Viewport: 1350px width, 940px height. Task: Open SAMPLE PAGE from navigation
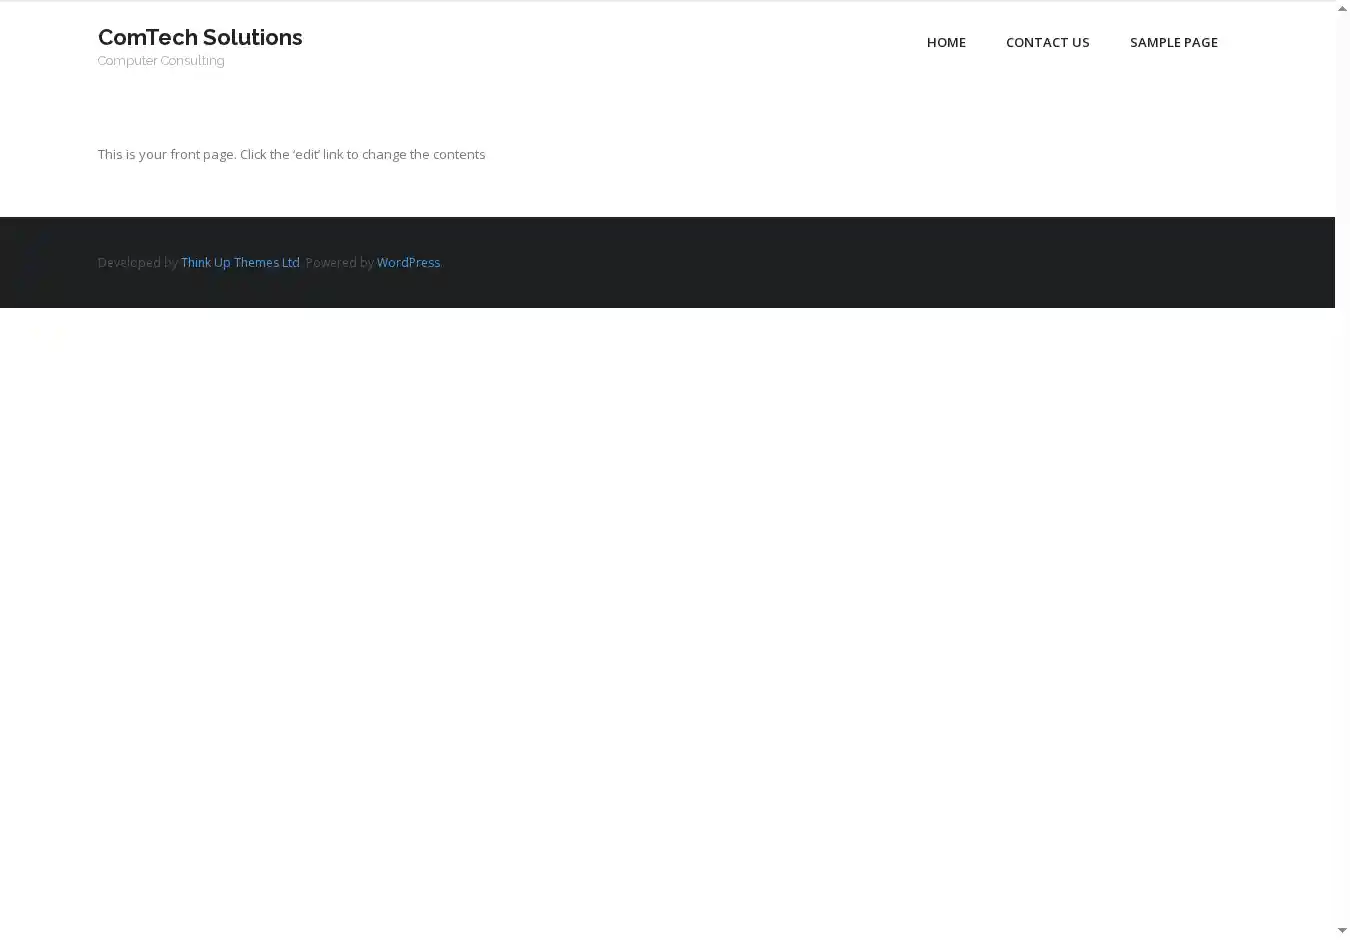[1173, 42]
